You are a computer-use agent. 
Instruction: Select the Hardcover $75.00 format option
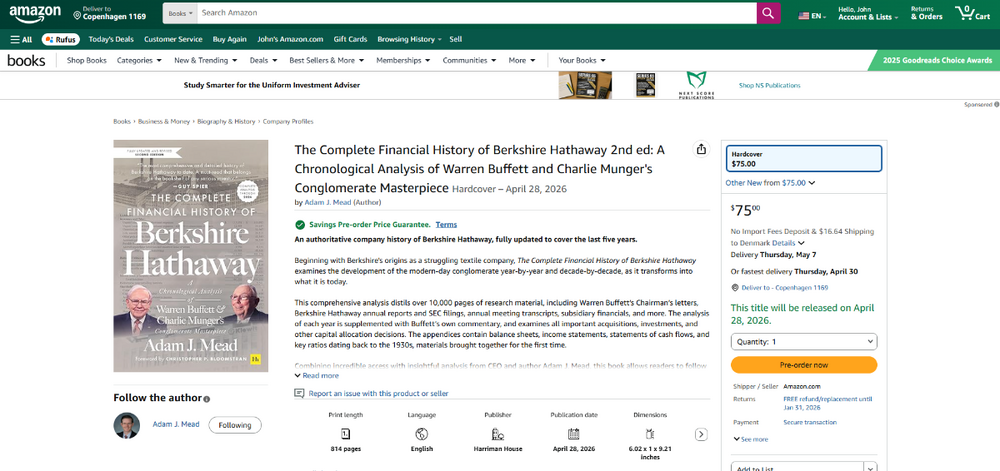click(x=804, y=159)
